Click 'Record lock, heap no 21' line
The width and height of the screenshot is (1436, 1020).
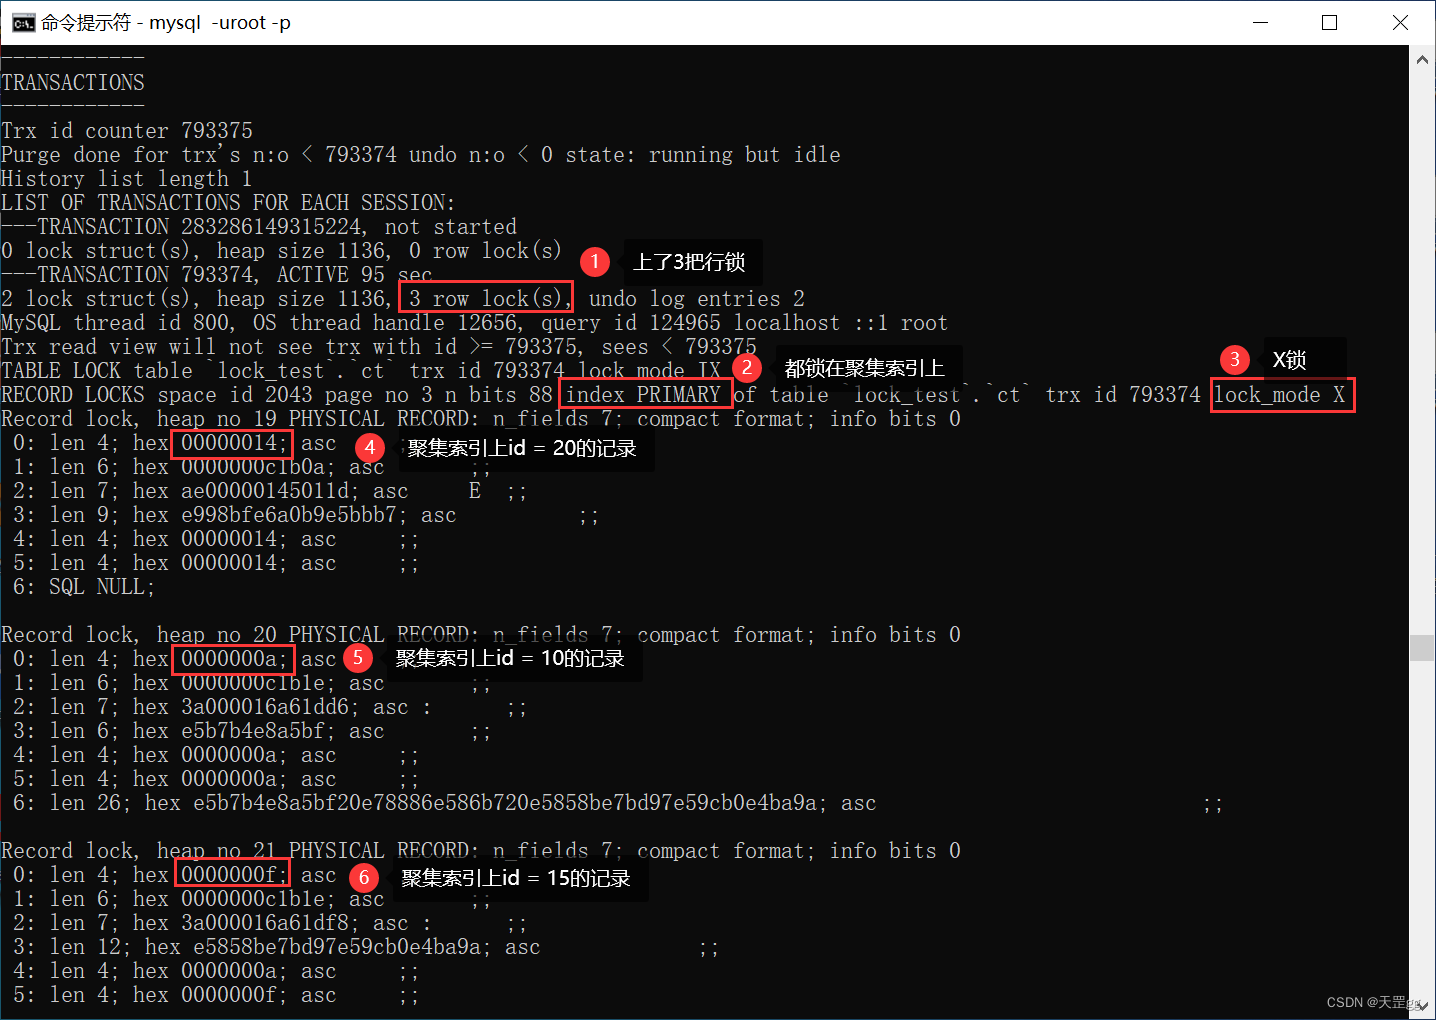481,851
